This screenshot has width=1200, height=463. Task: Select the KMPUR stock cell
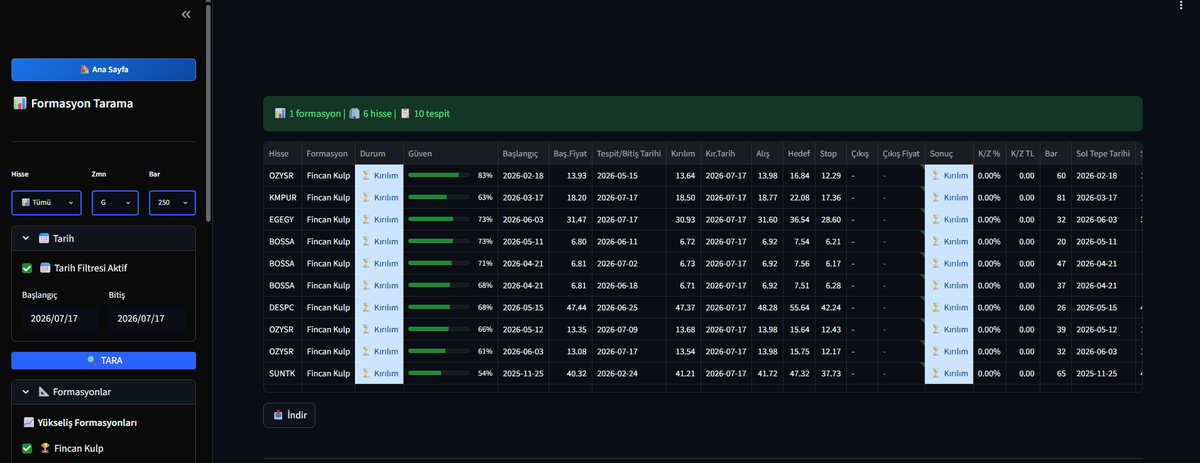[x=282, y=198]
